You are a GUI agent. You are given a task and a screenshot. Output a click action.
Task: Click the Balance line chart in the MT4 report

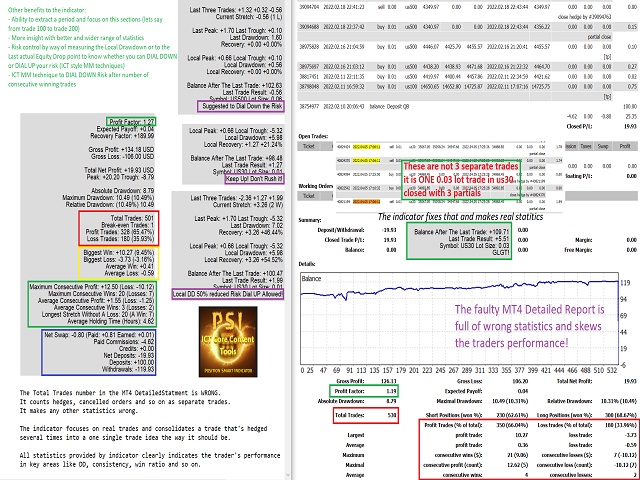point(459,318)
